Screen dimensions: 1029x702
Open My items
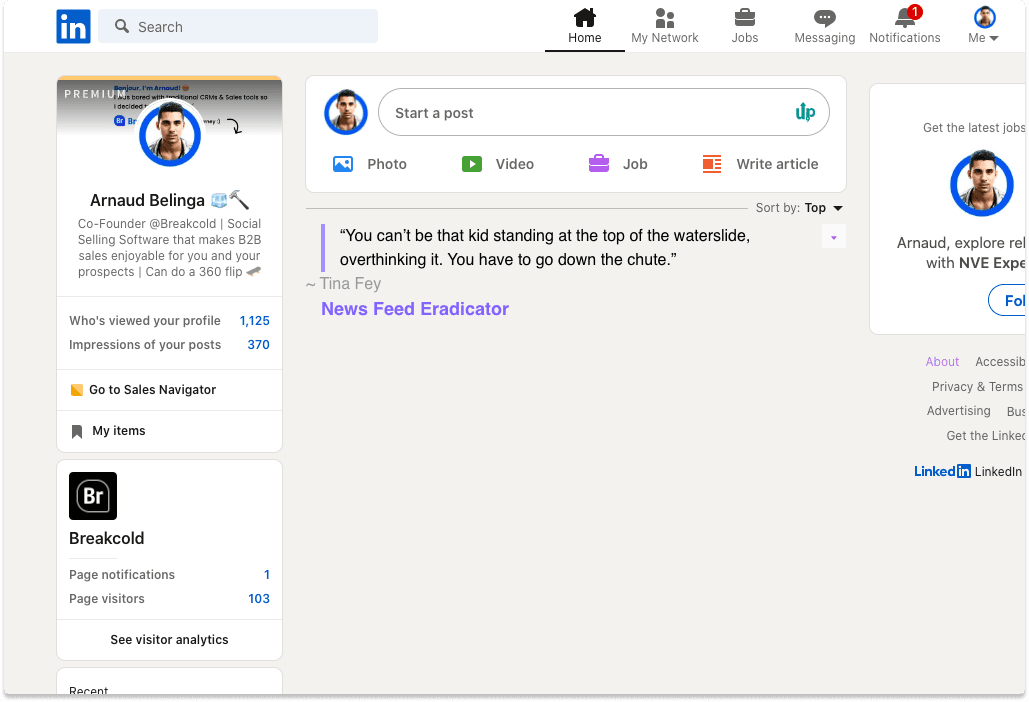[x=119, y=431]
